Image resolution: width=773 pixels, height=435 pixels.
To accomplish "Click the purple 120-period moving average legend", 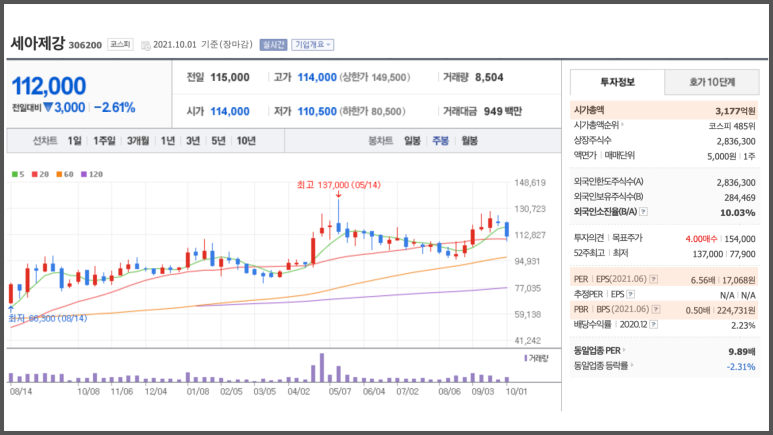I will pyautogui.click(x=92, y=174).
